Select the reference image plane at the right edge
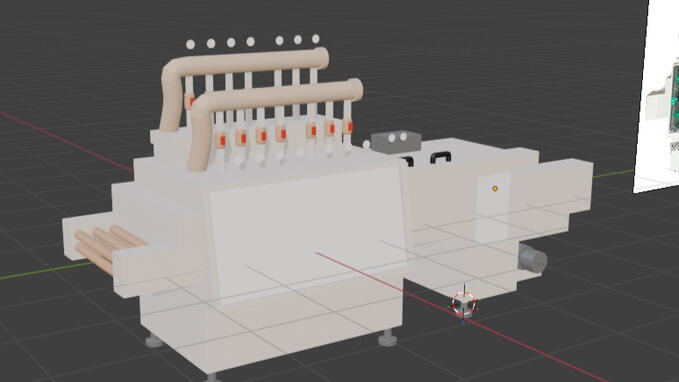The height and width of the screenshot is (382, 679). click(656, 95)
